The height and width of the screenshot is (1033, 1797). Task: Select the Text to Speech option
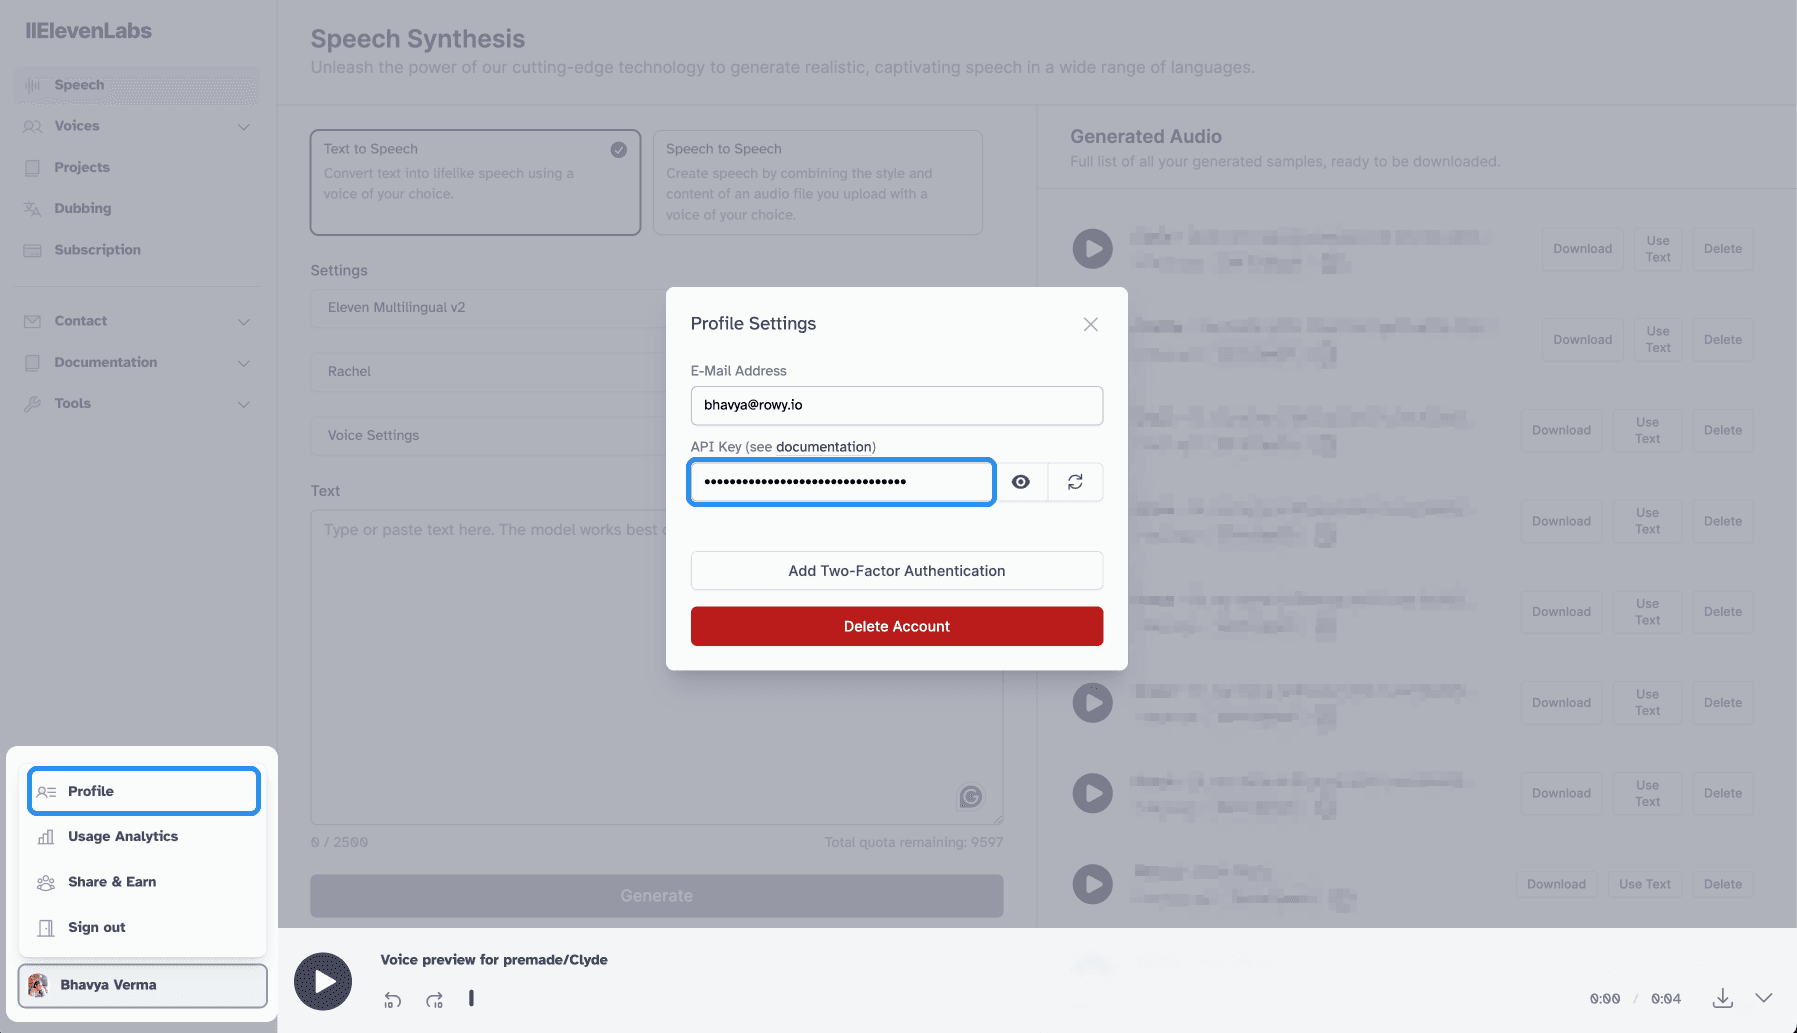[x=475, y=182]
